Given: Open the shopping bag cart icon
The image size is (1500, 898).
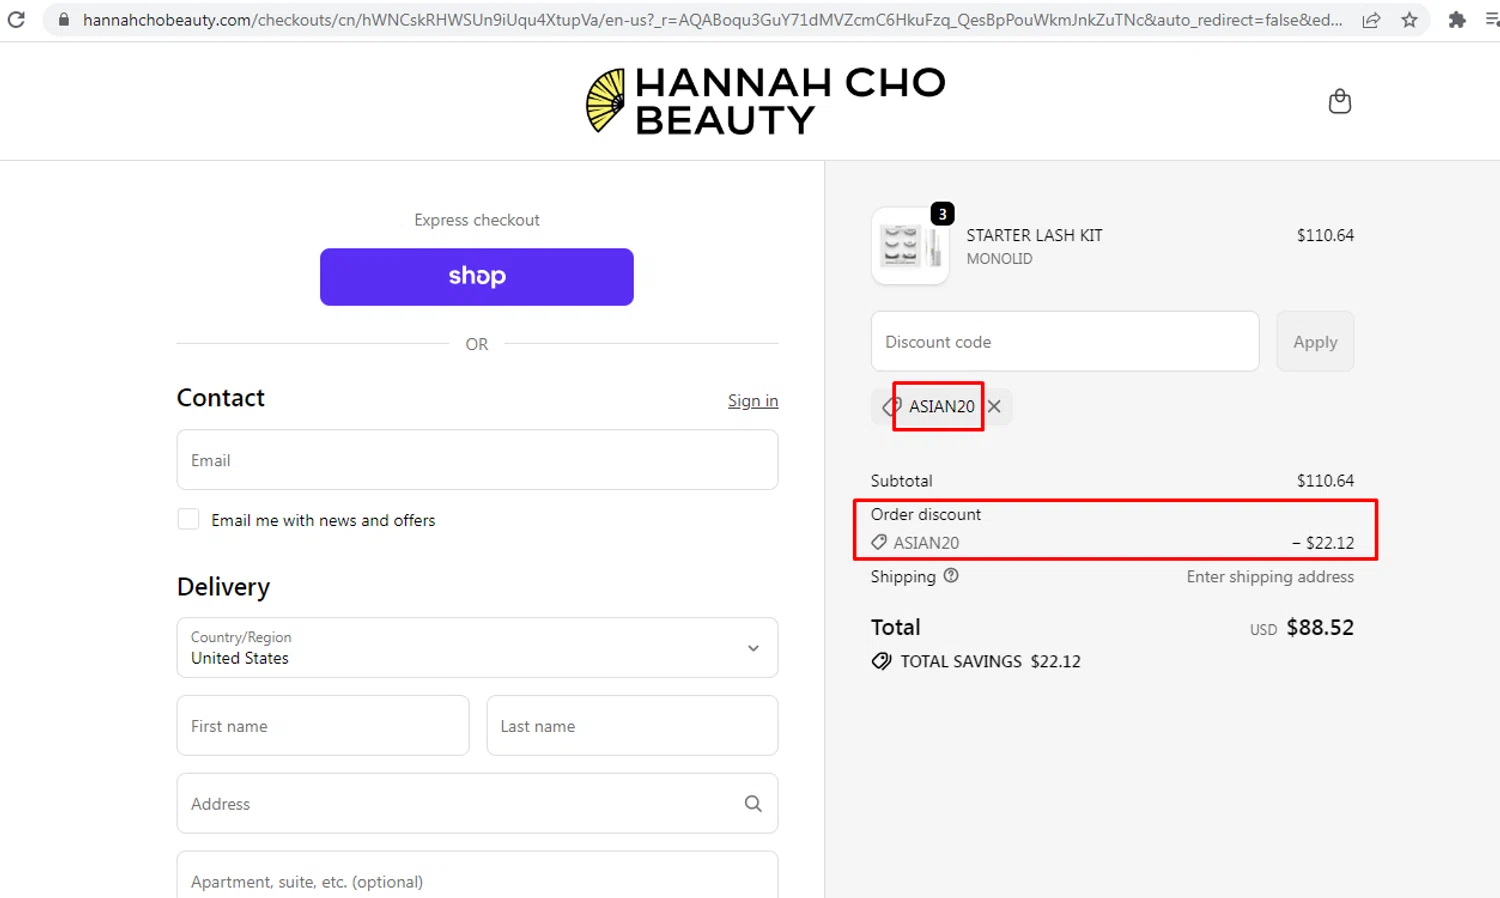Looking at the screenshot, I should tap(1340, 101).
